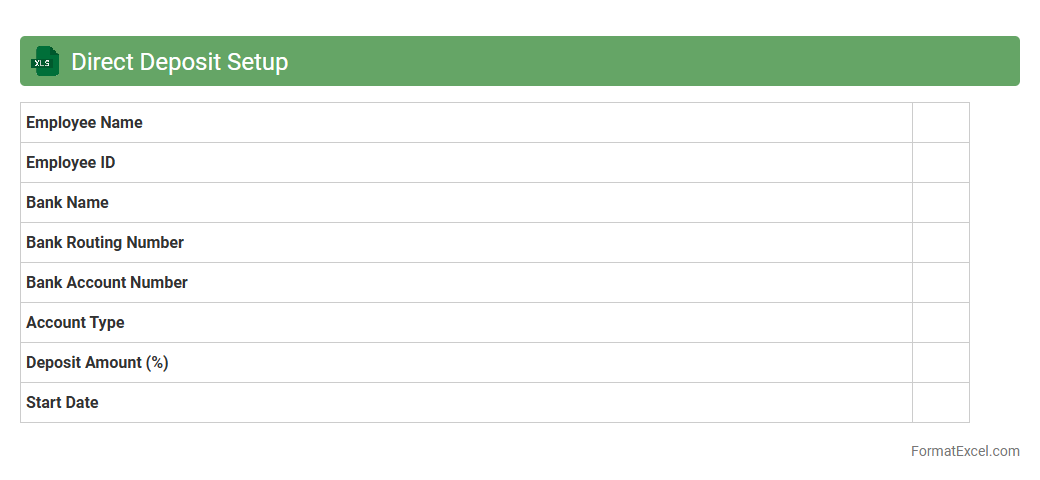This screenshot has width=1040, height=480.
Task: Click the green XLS file icon
Action: coord(44,62)
